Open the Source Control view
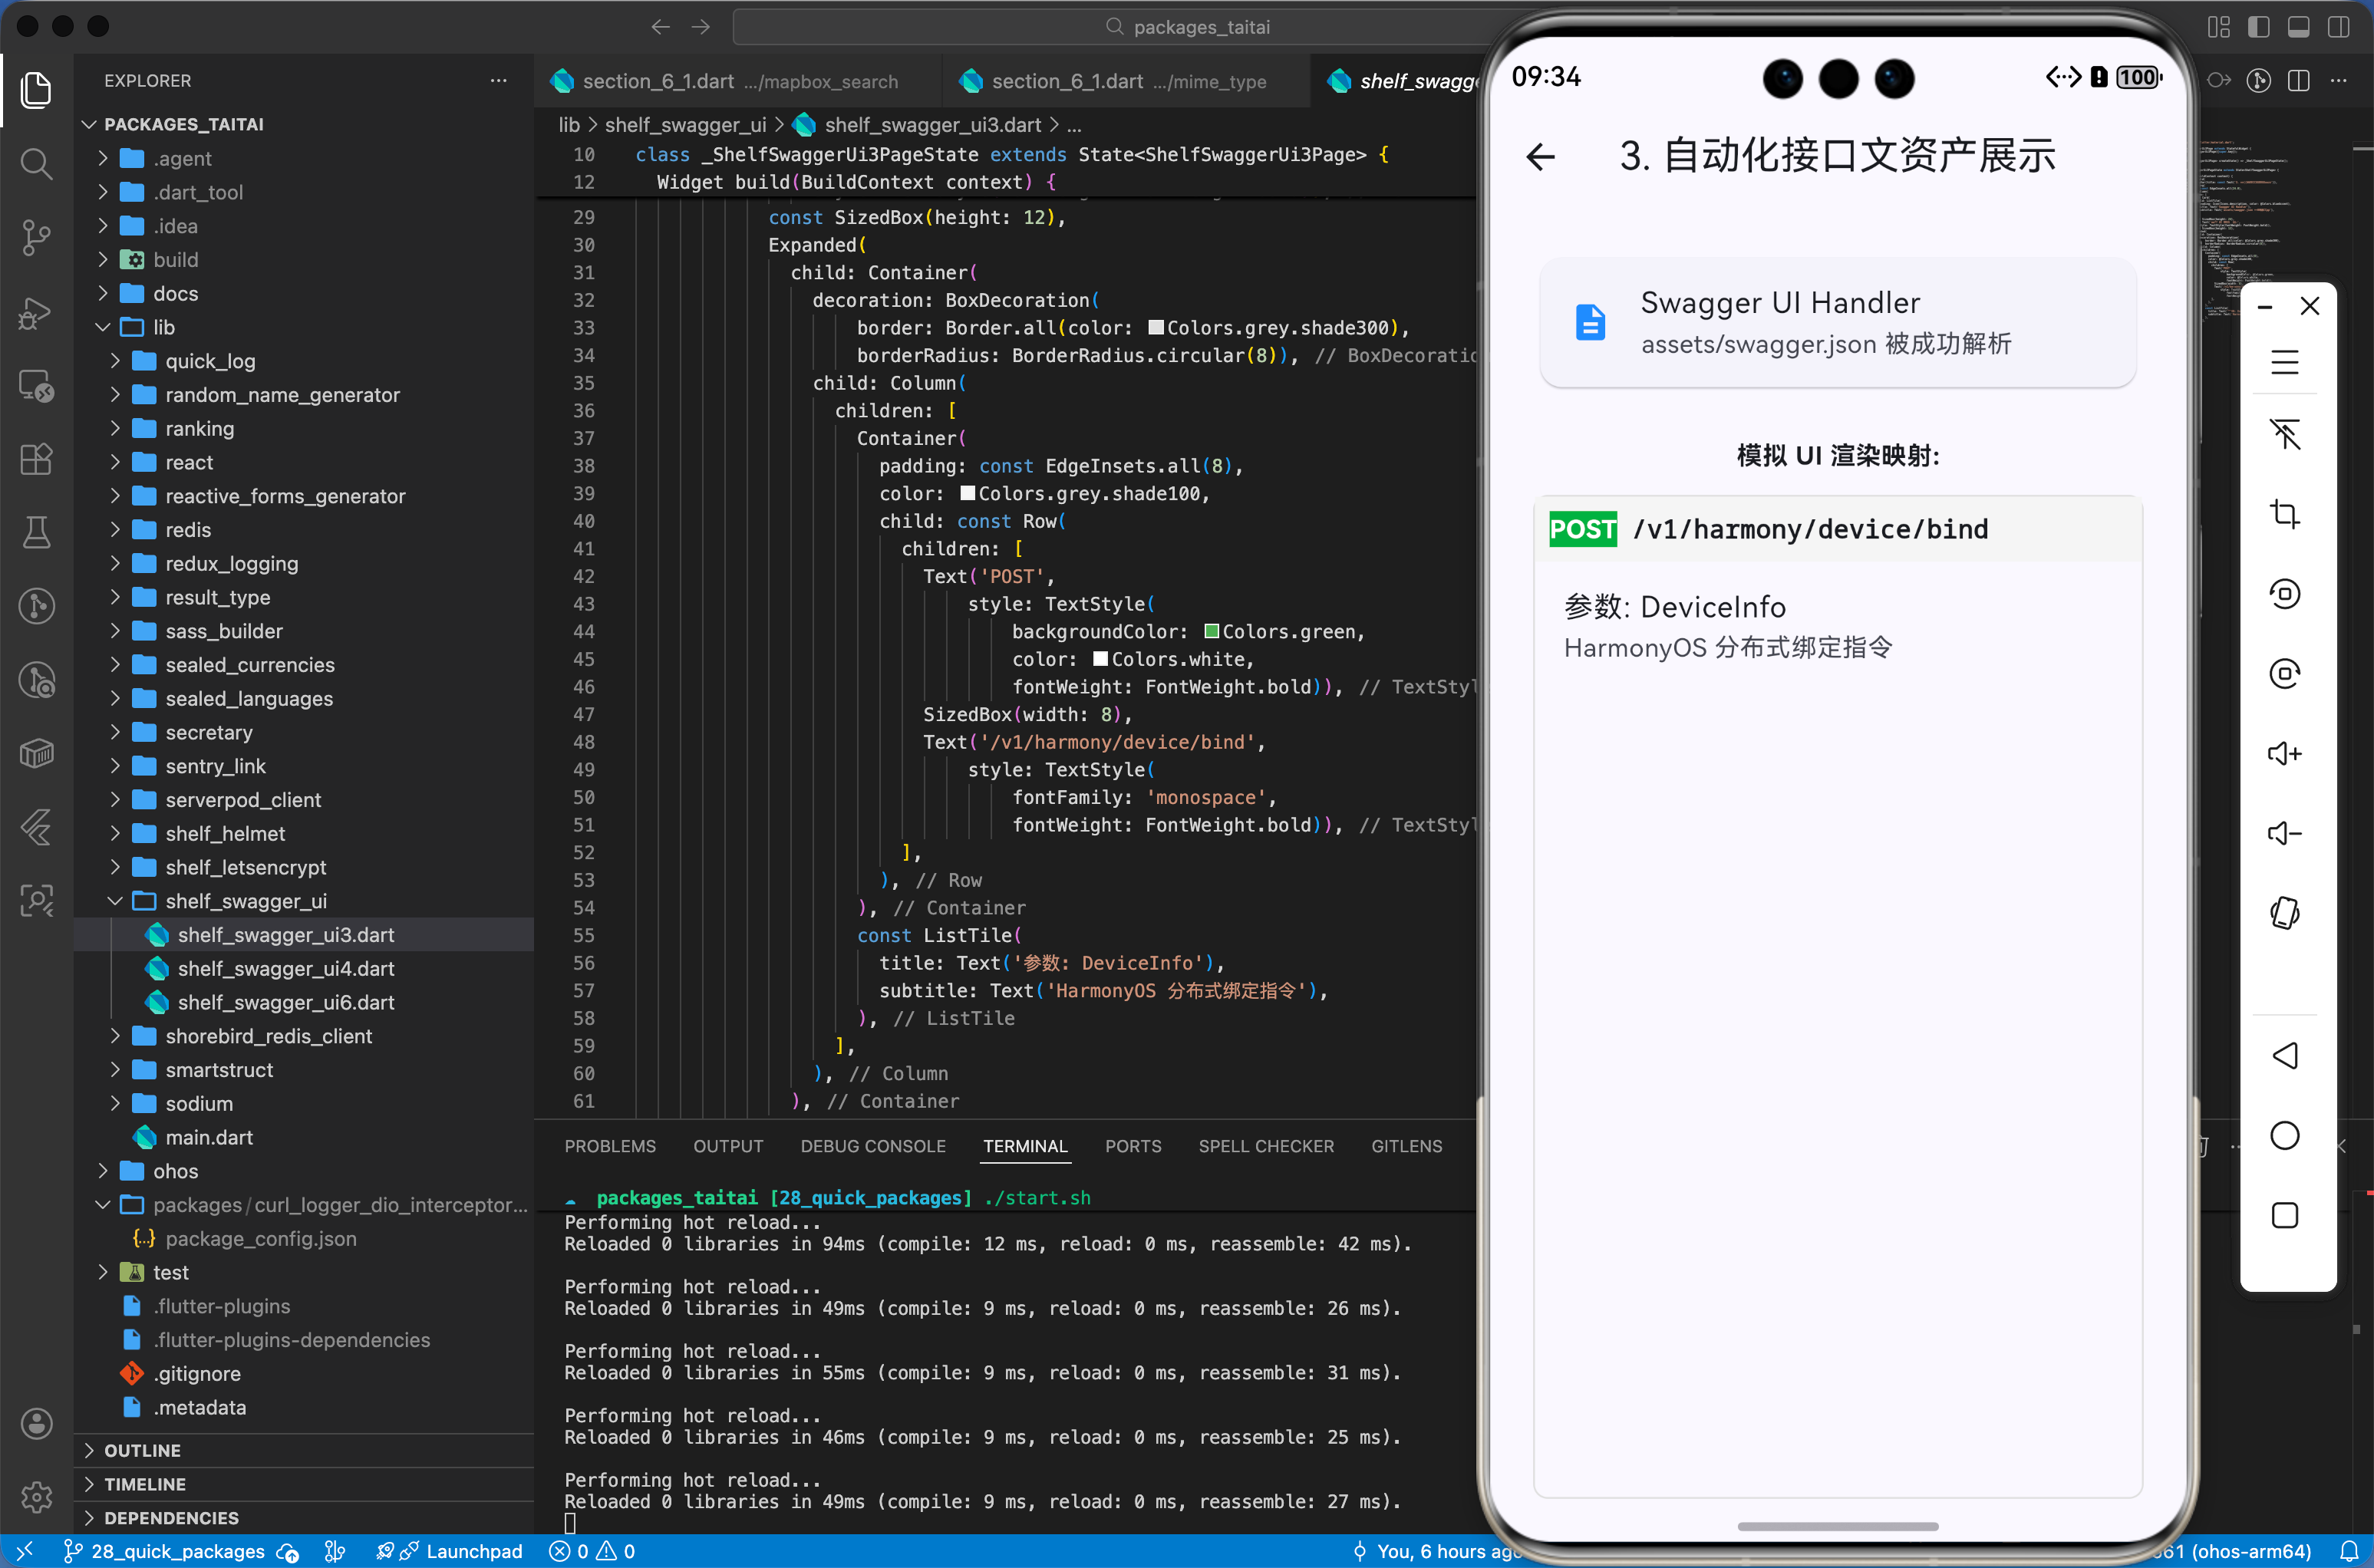Viewport: 2374px width, 1568px height. coord(36,237)
